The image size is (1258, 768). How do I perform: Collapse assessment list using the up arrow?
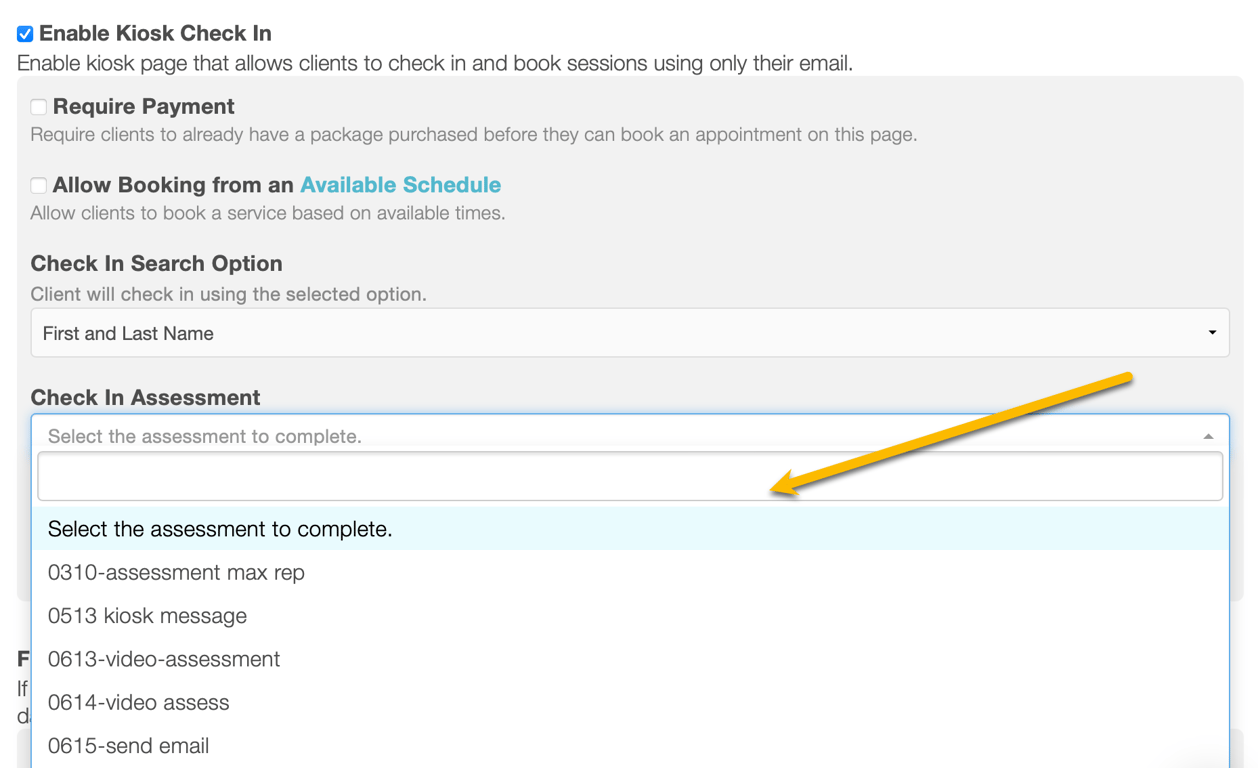tap(1208, 436)
